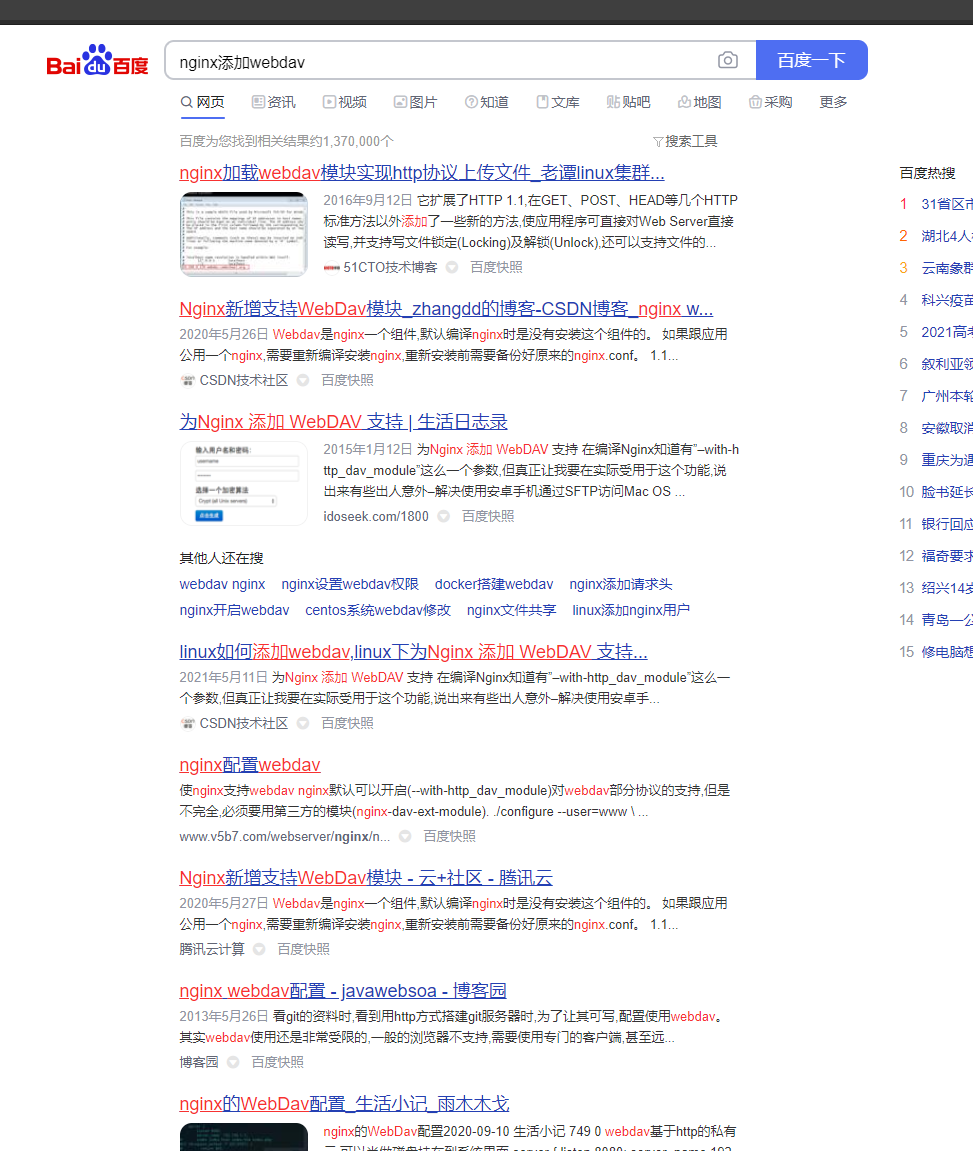Open 百度快照 for idoseek result

click(x=488, y=517)
